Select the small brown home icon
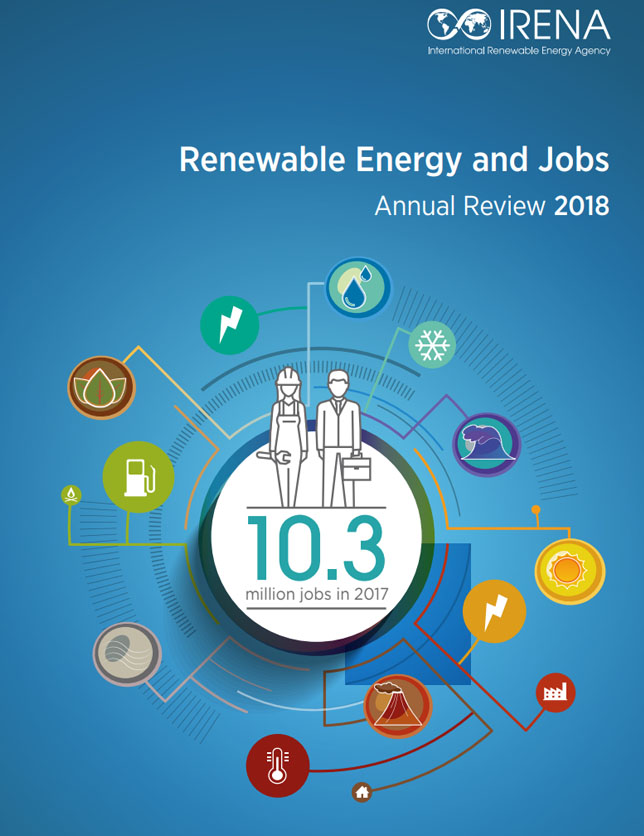 click(x=362, y=793)
